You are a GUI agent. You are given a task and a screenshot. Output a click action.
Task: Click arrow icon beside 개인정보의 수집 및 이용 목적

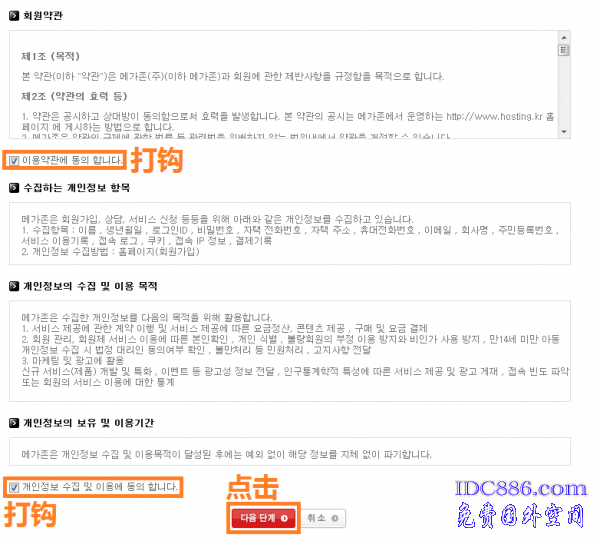click(x=14, y=286)
